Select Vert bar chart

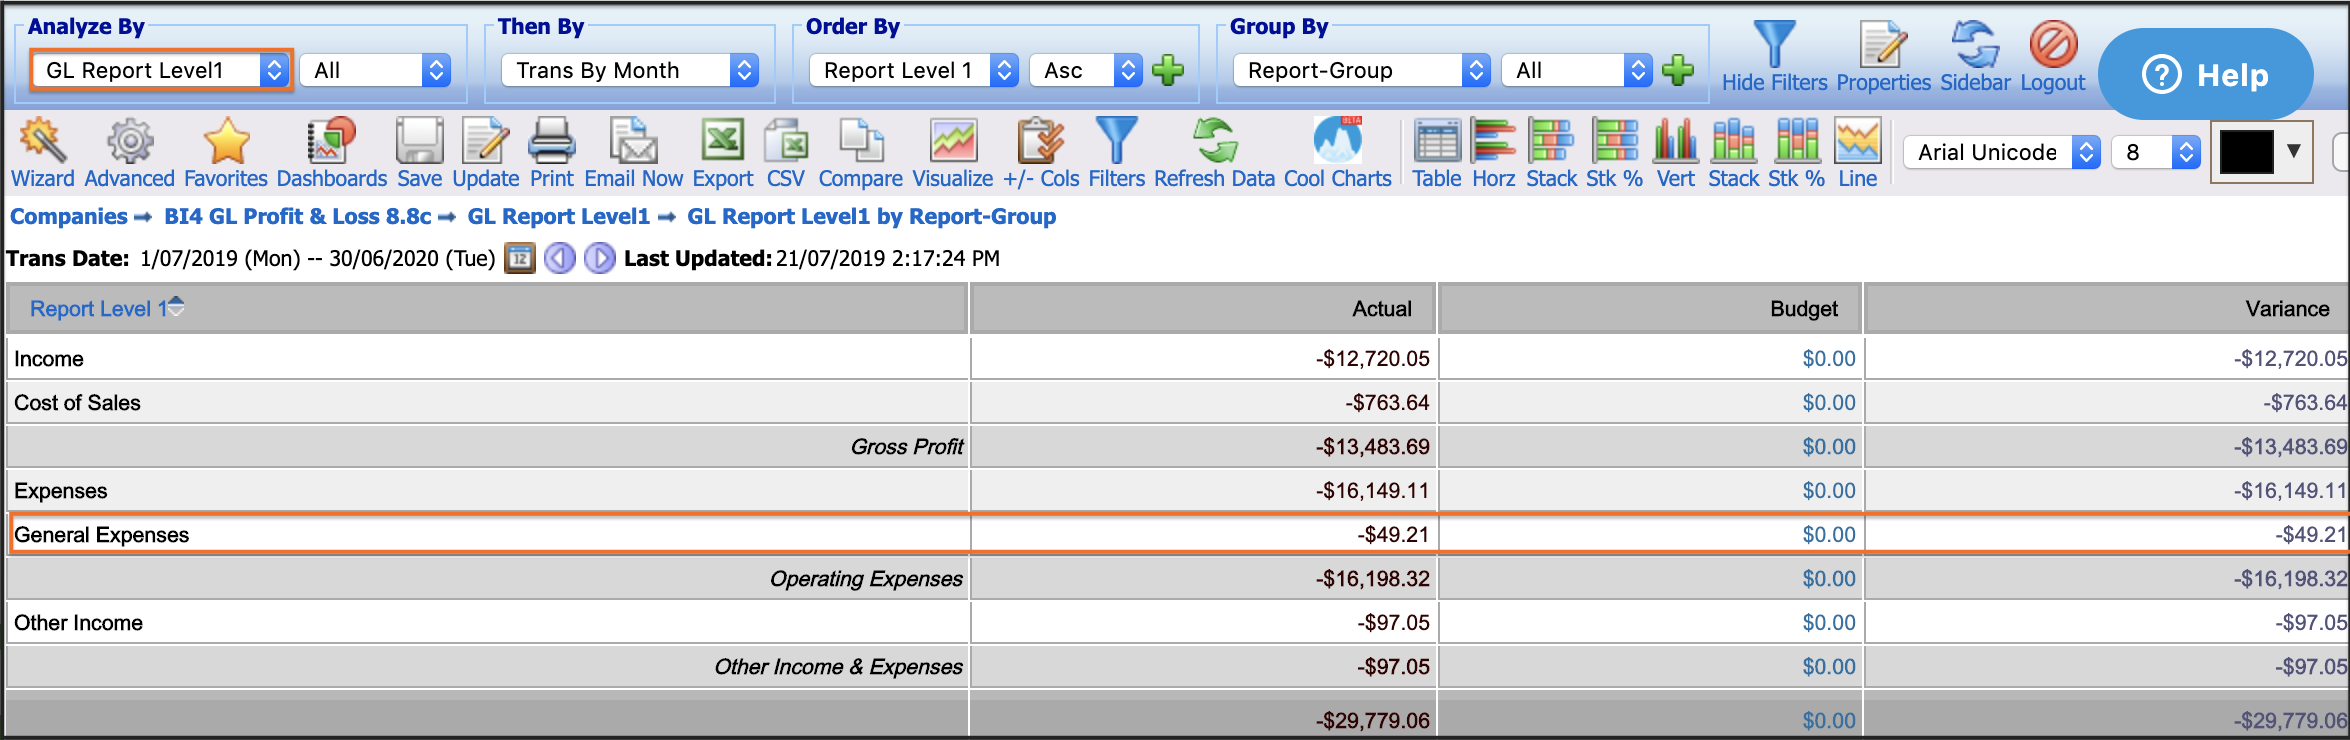[x=1675, y=152]
